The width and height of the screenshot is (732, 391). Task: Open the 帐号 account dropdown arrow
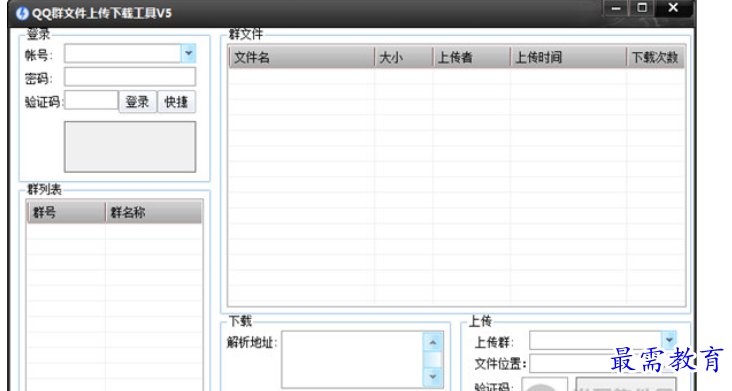(189, 54)
